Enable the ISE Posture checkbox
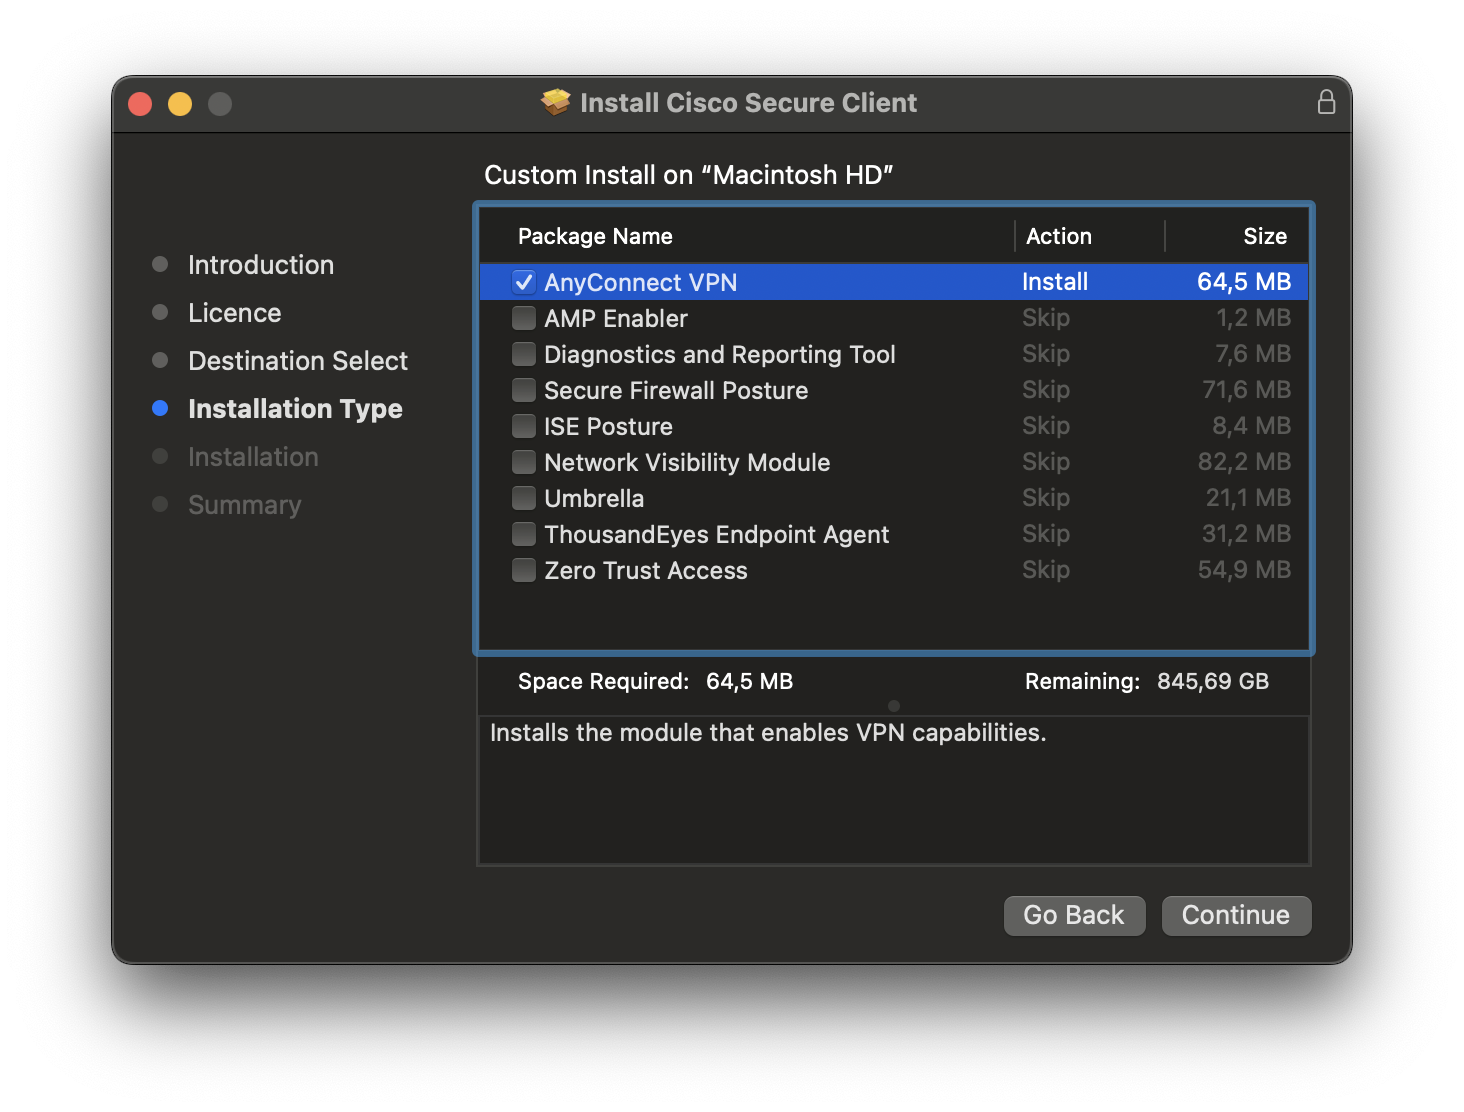 (x=524, y=426)
